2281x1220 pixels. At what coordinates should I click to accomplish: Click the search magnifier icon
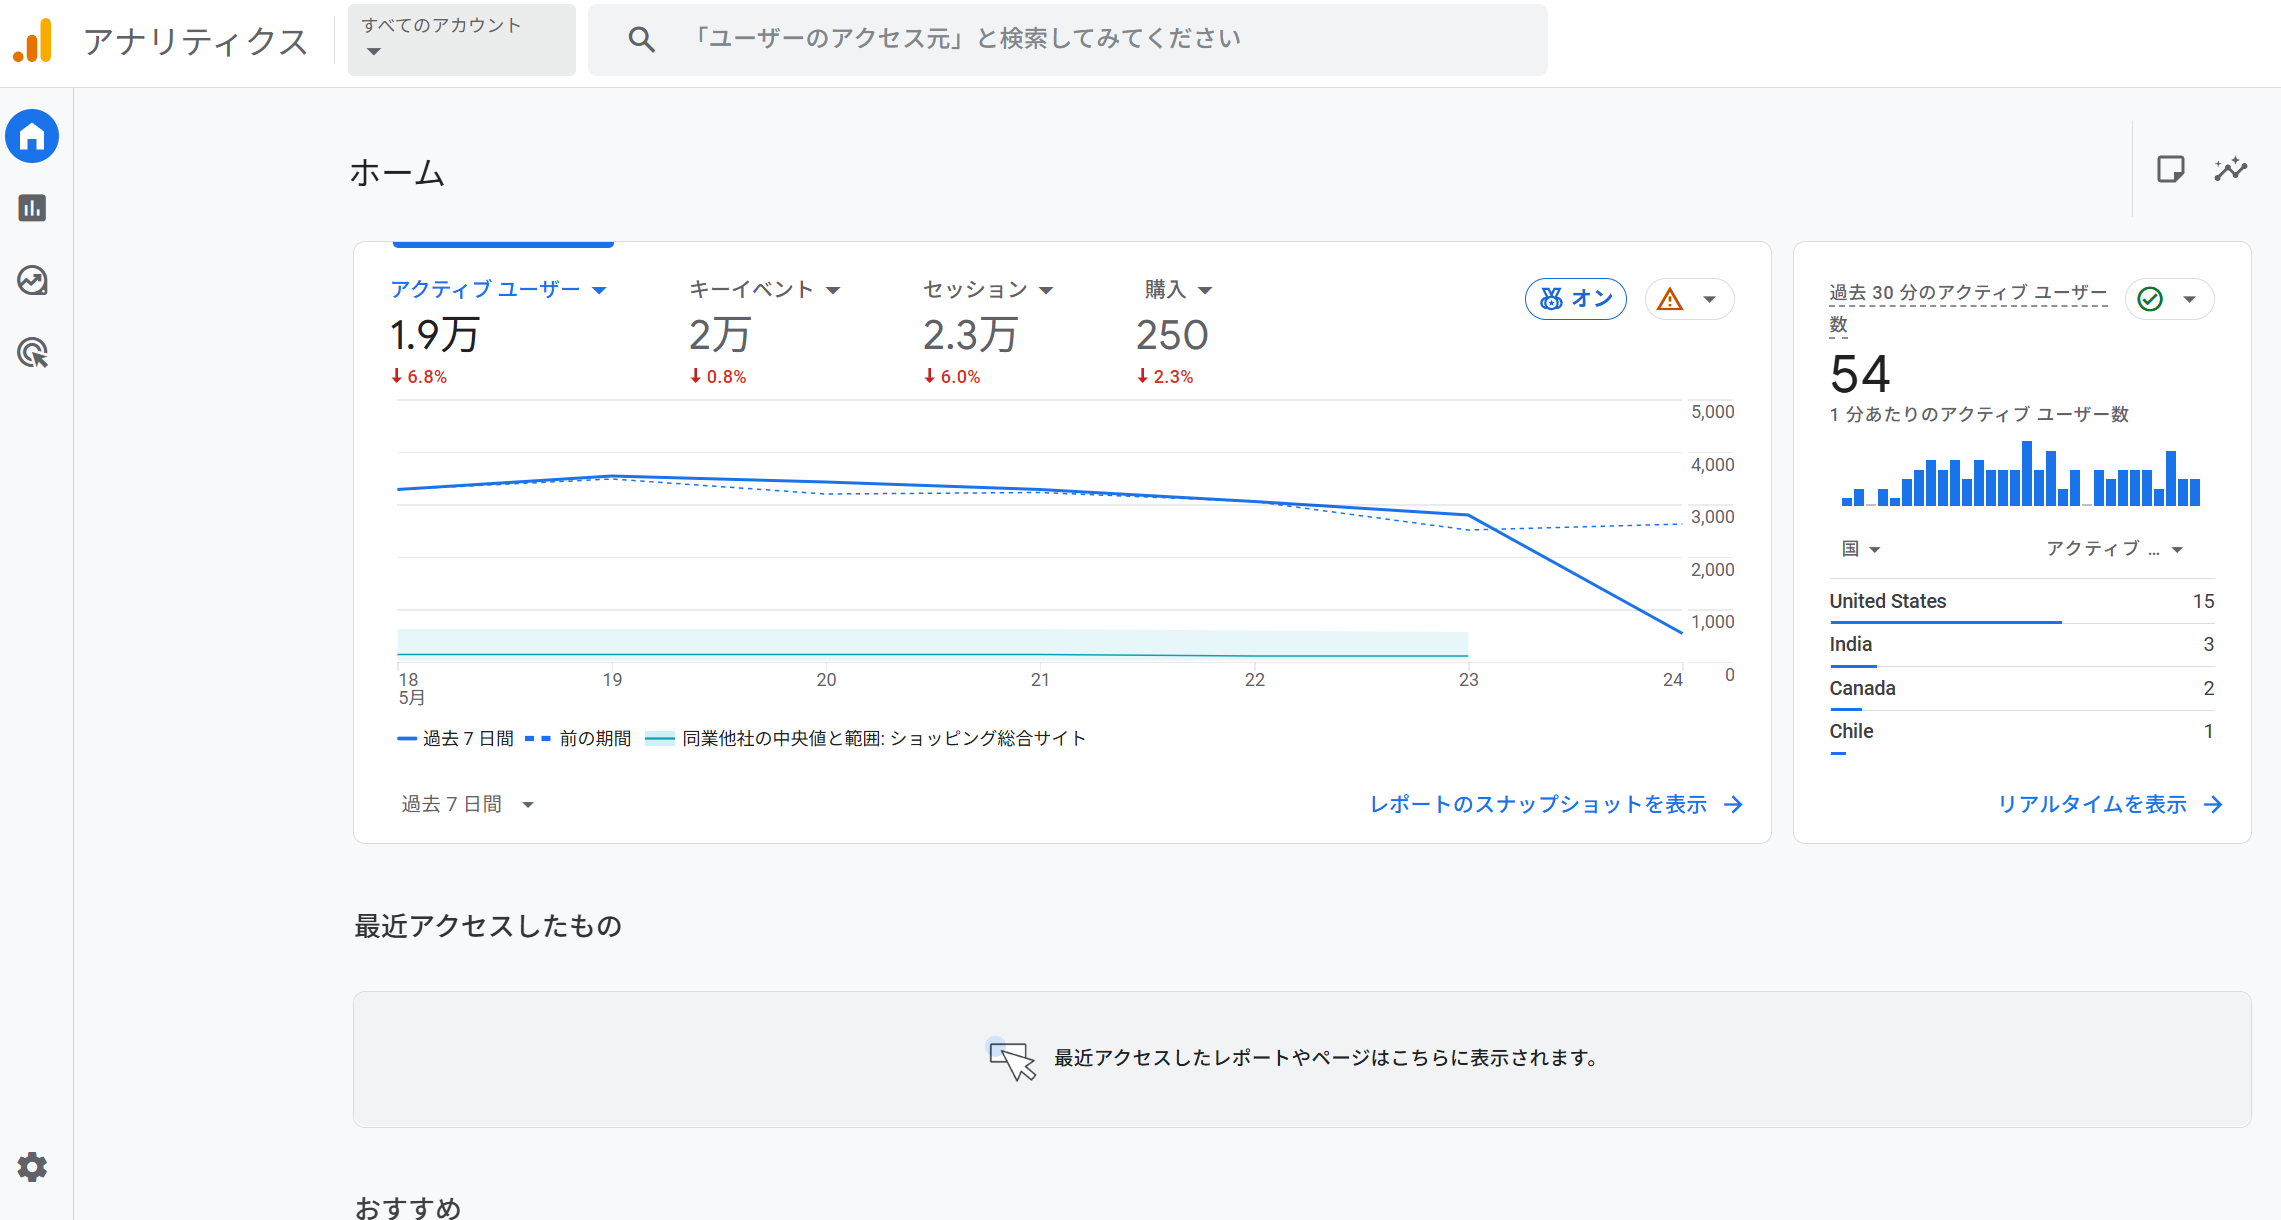(x=641, y=40)
